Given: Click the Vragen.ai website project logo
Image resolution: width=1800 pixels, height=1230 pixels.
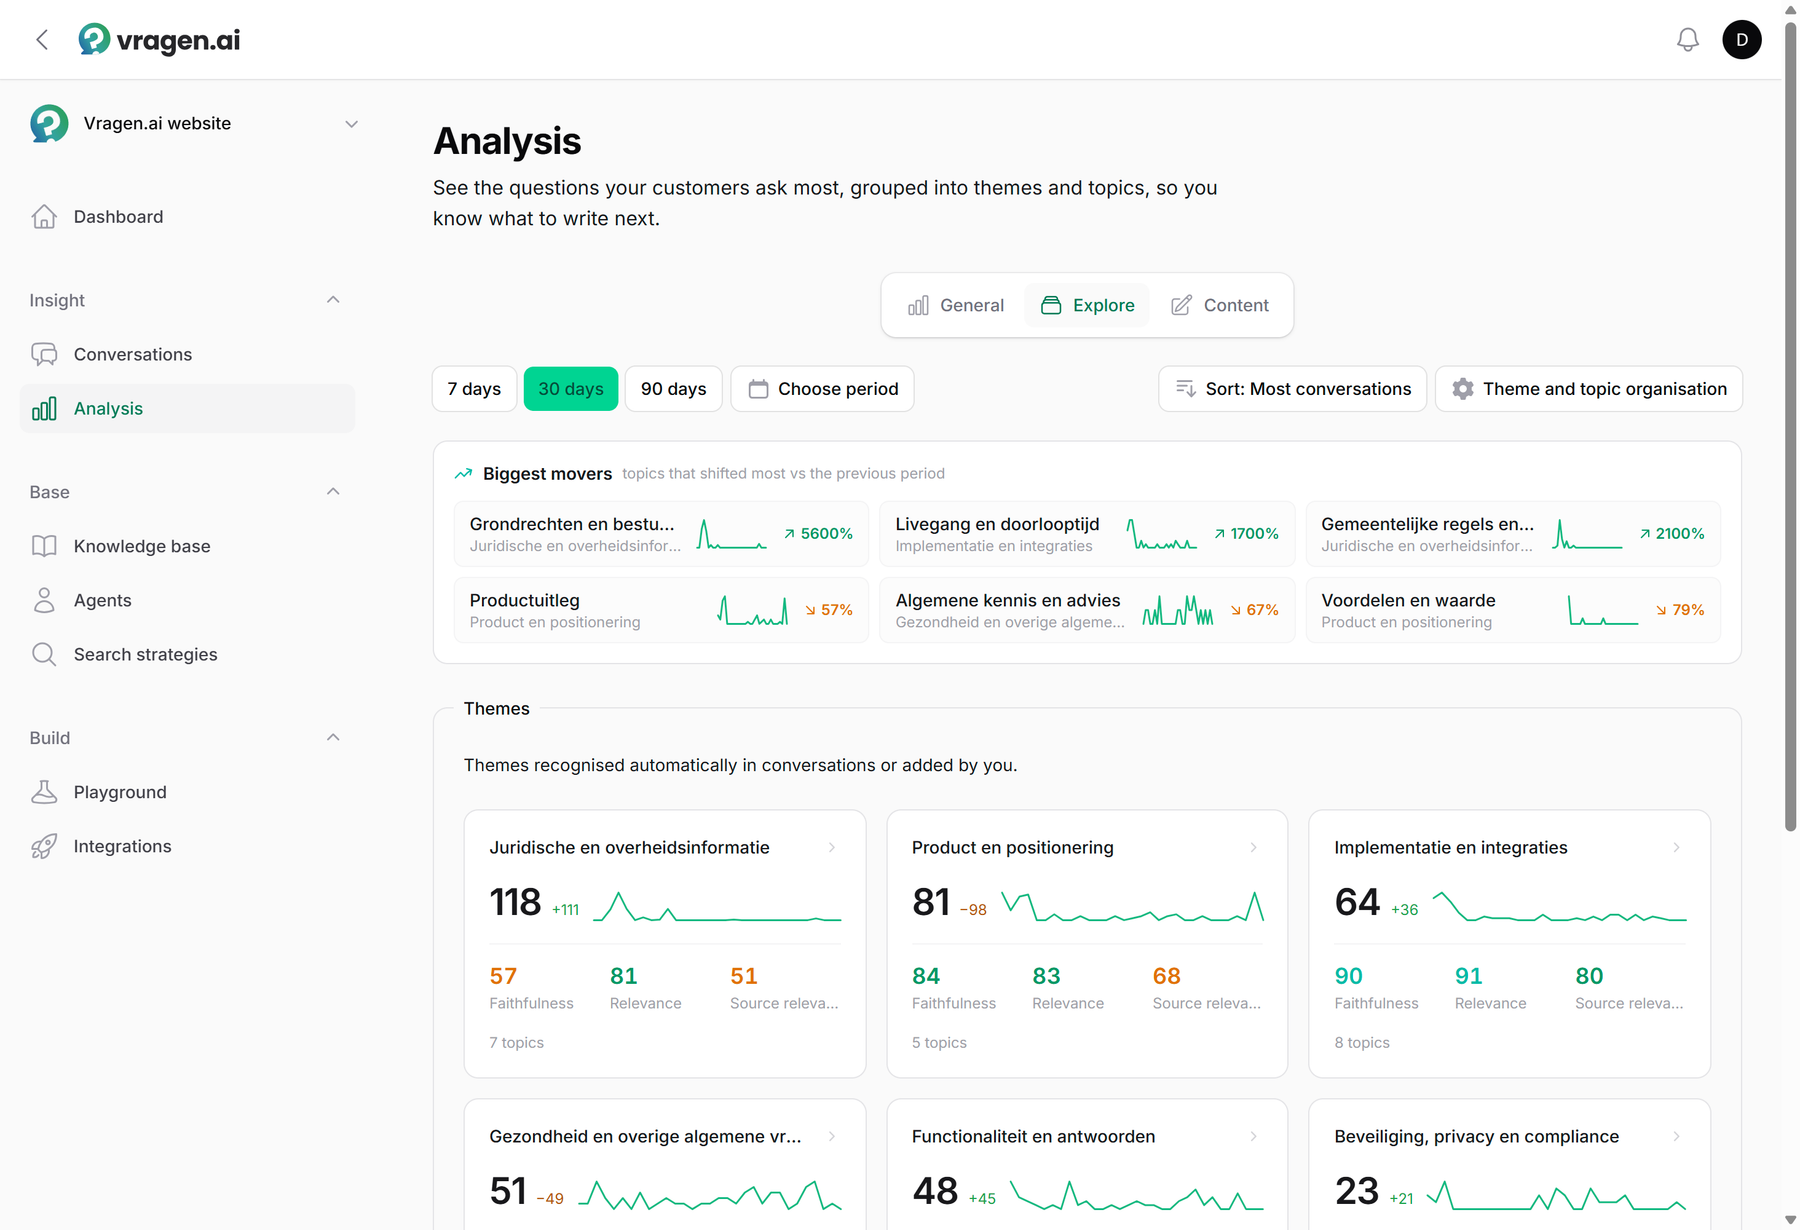Looking at the screenshot, I should click(x=49, y=124).
